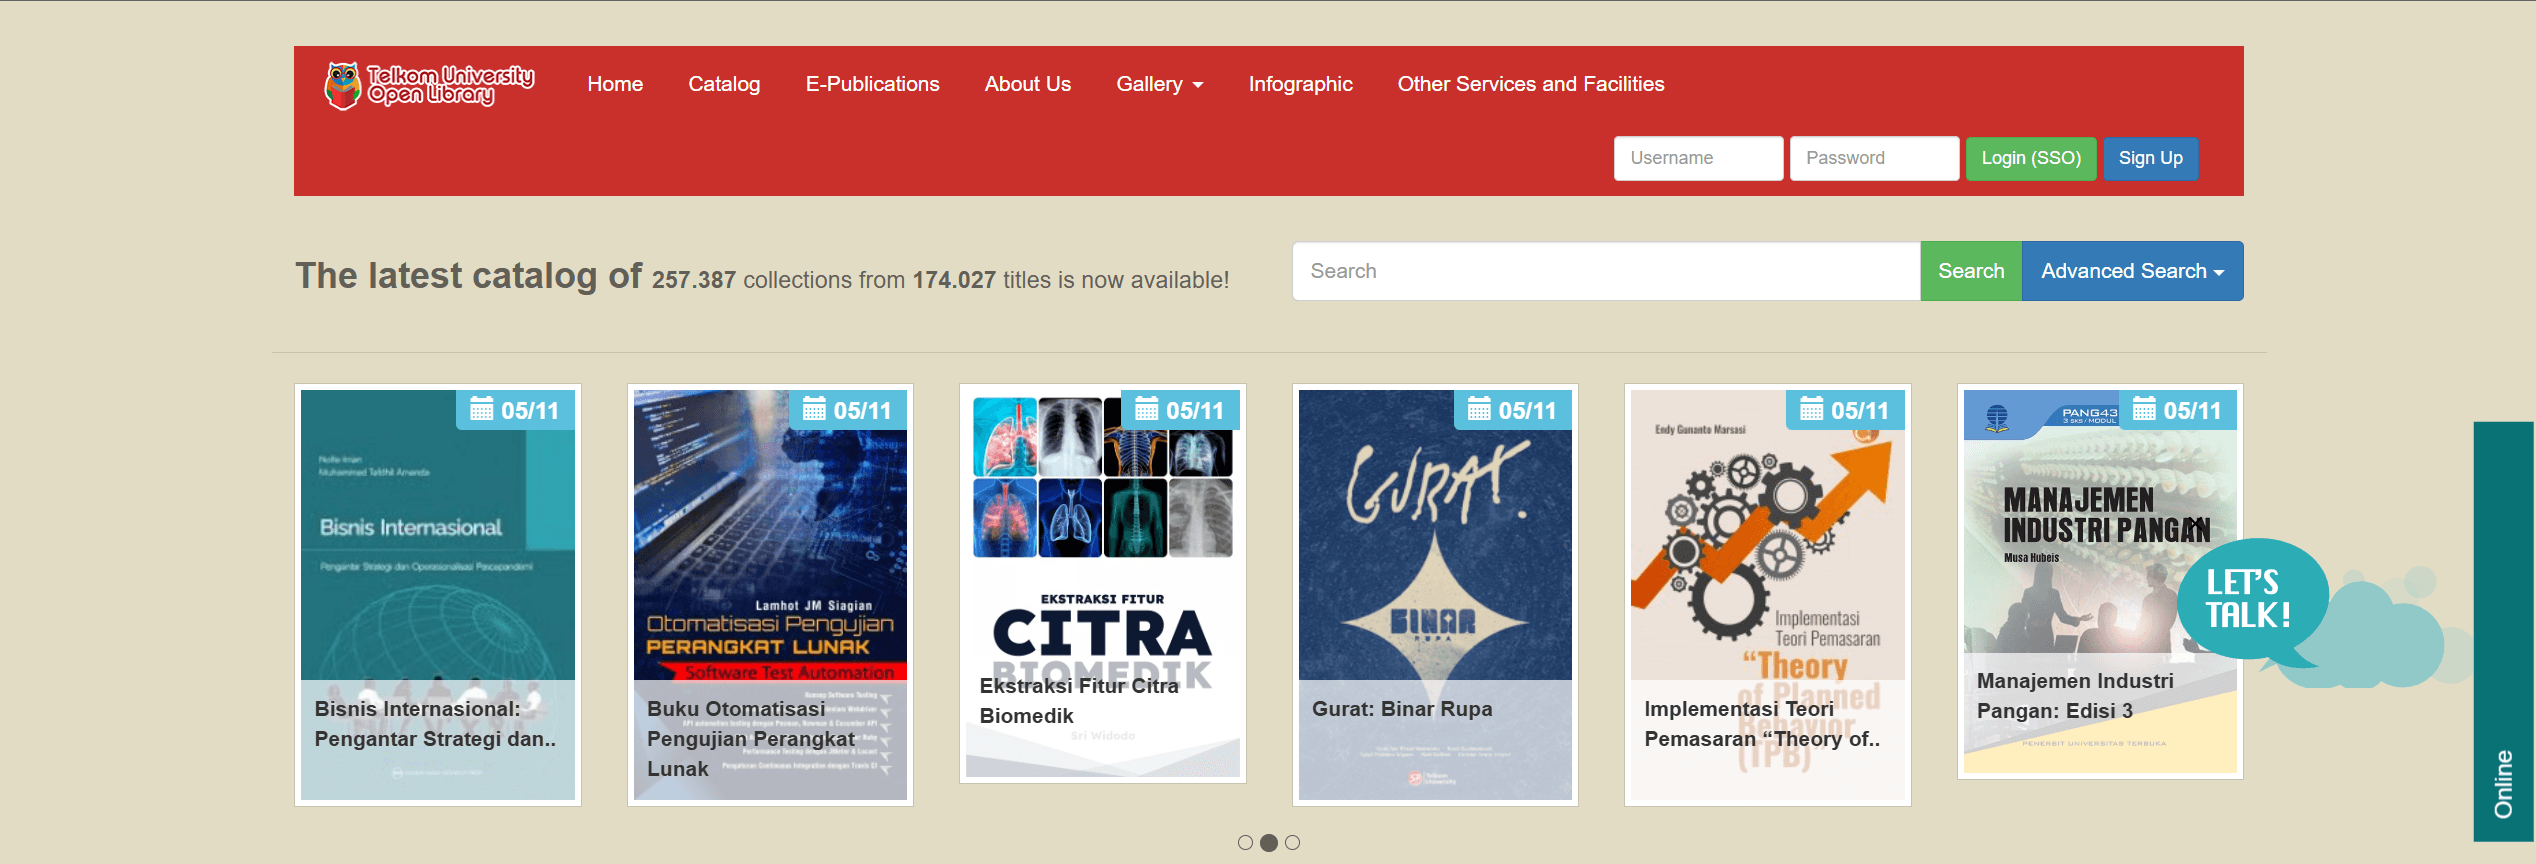Click the calendar date badge on Citra Biomedik
This screenshot has height=864, width=2536.
[1180, 410]
